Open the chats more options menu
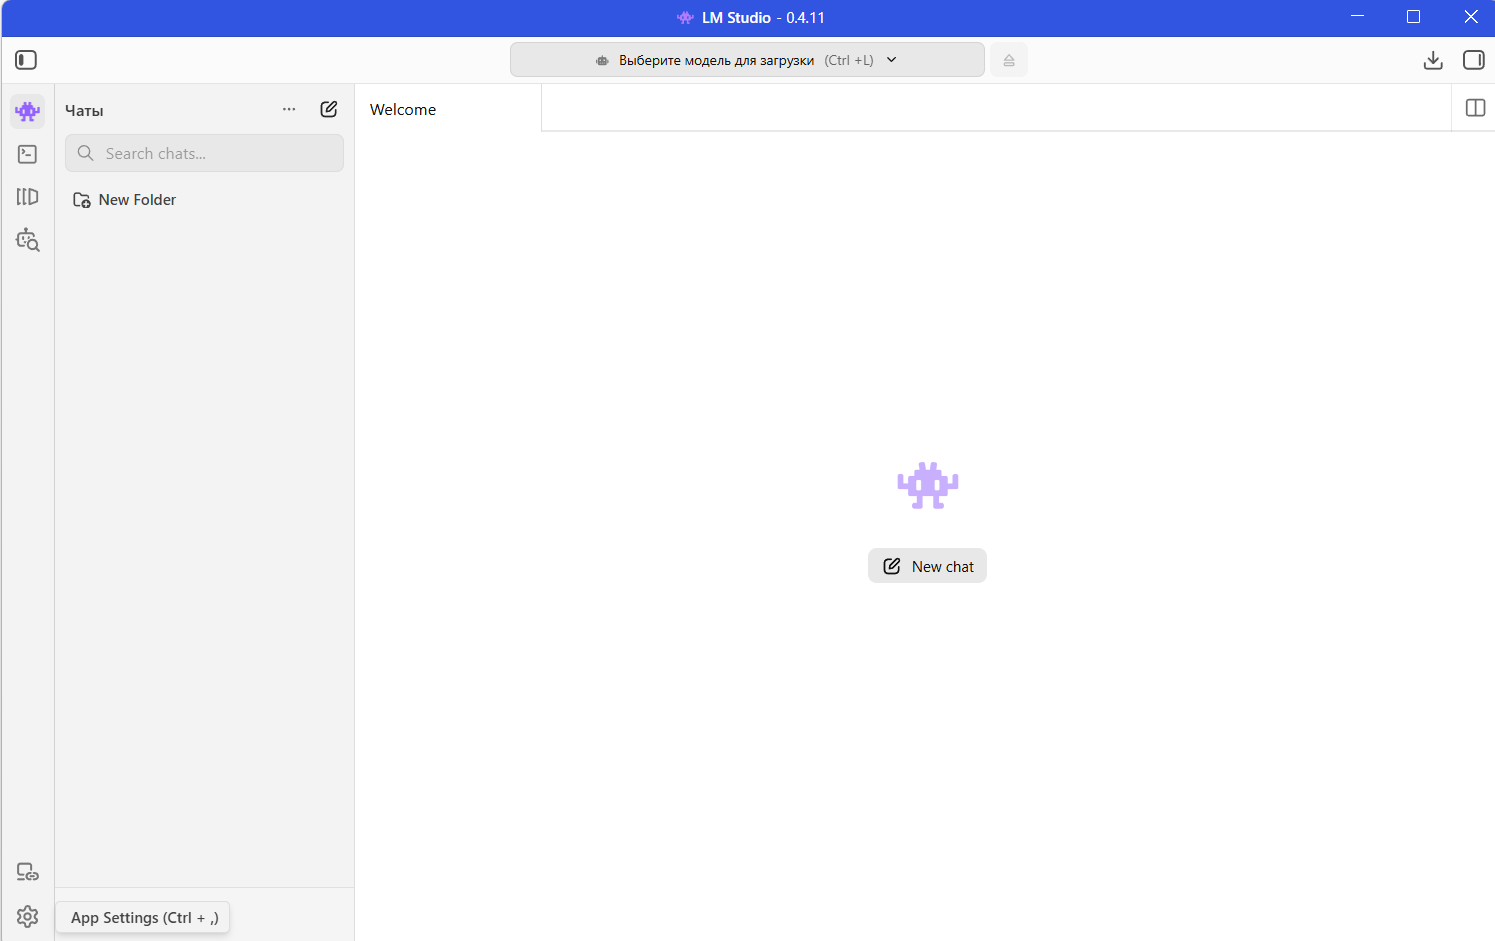 point(289,109)
